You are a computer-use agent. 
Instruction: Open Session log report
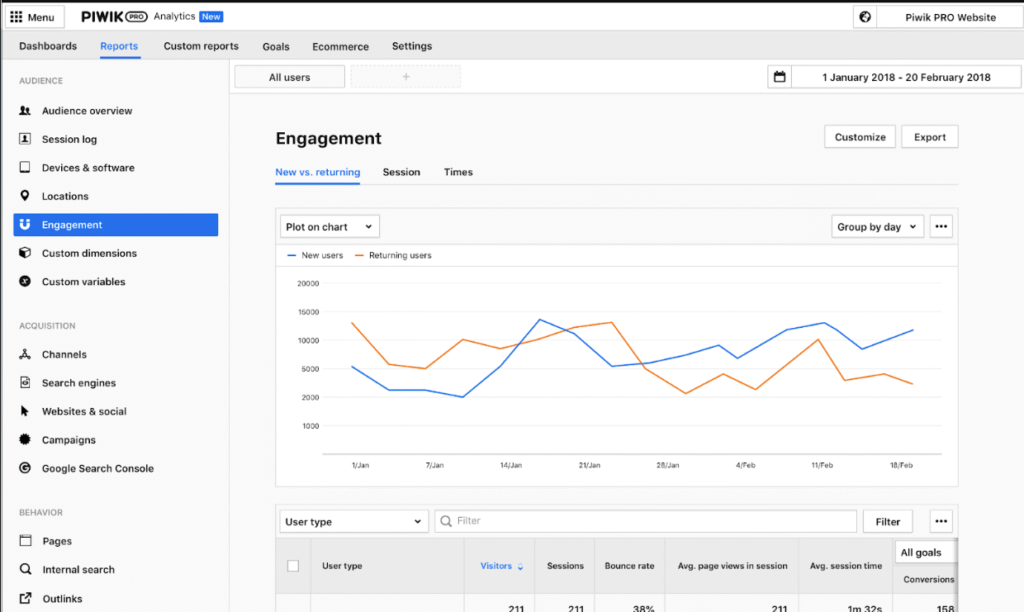coord(69,139)
